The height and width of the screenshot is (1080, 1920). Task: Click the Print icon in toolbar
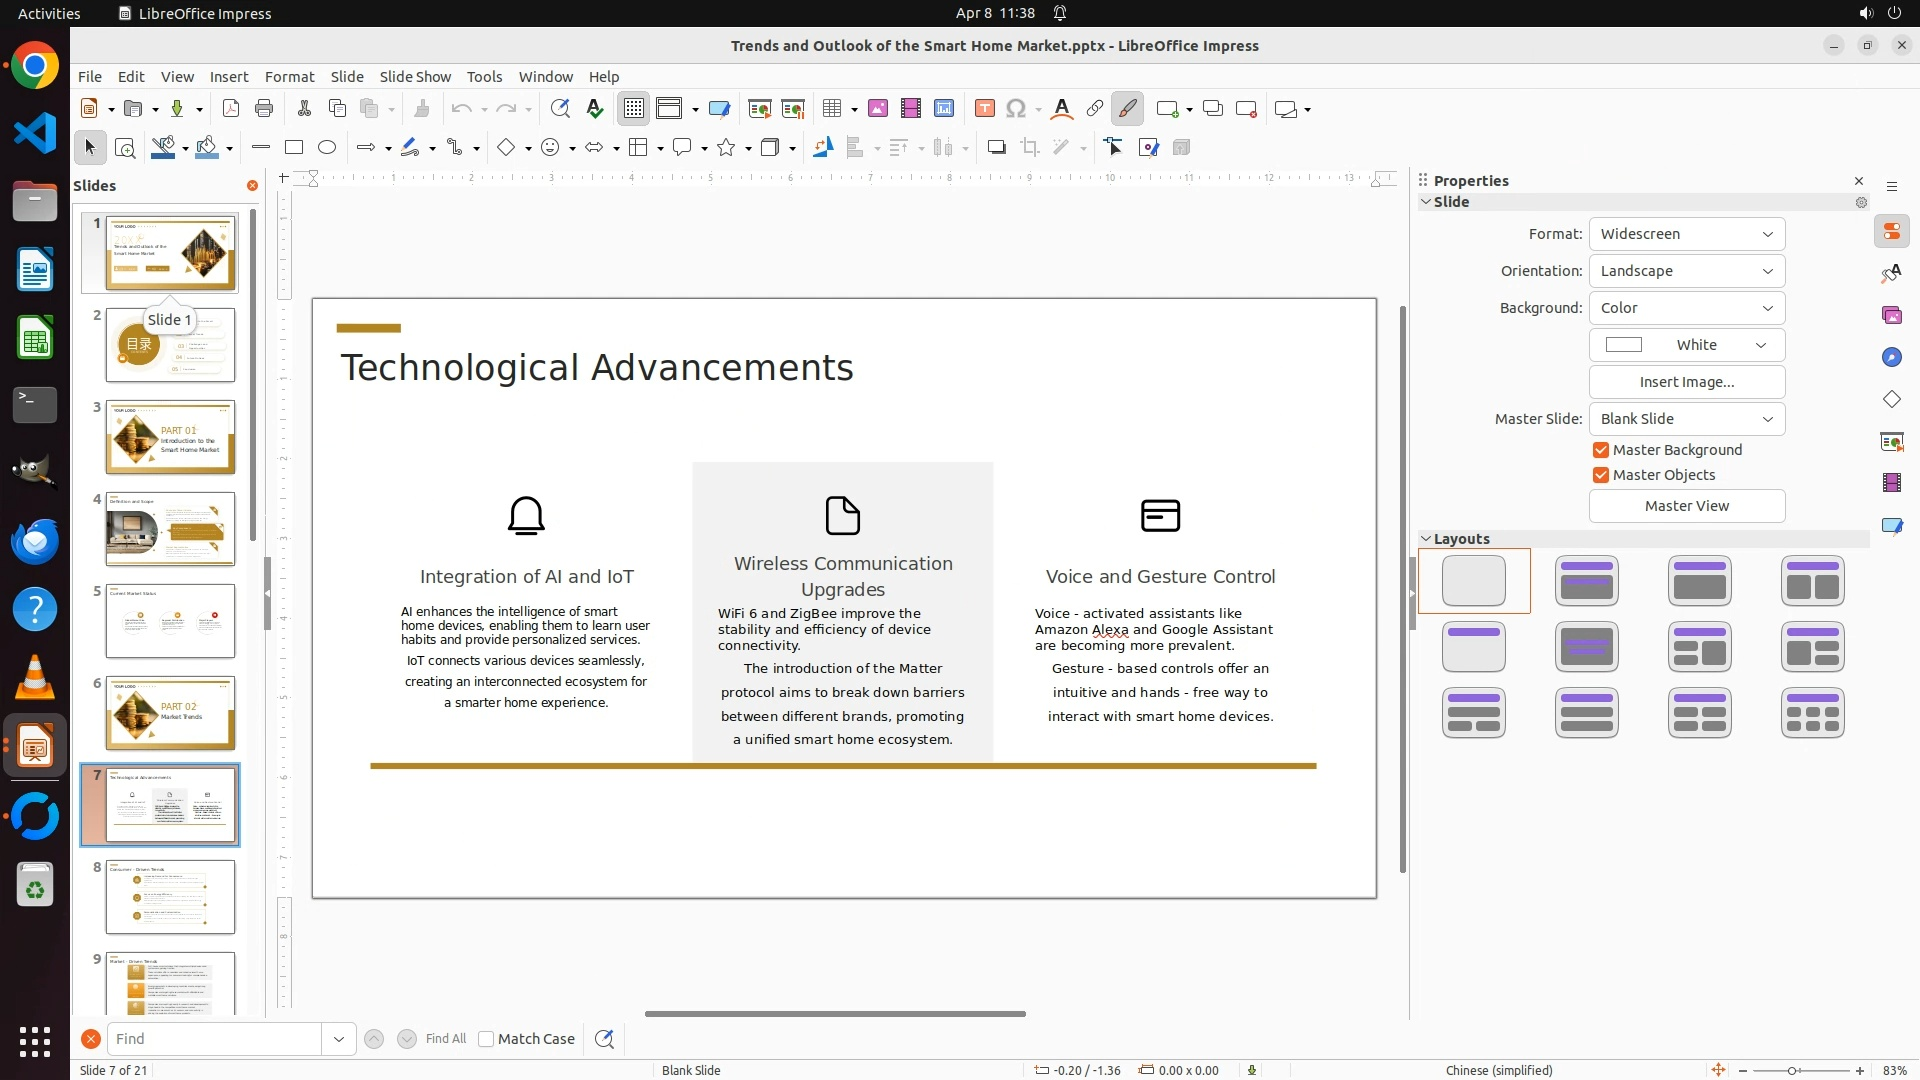[x=264, y=109]
